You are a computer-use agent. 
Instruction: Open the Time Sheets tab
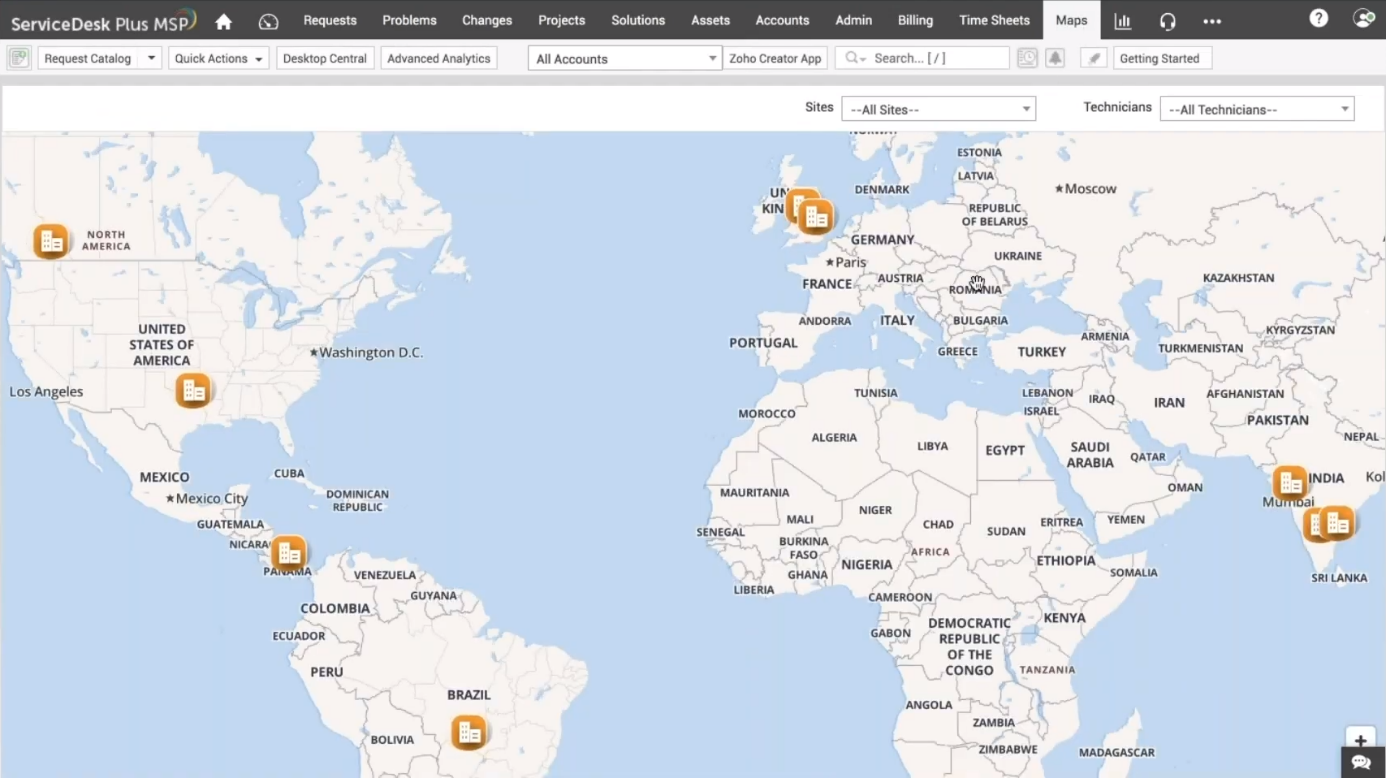point(994,20)
